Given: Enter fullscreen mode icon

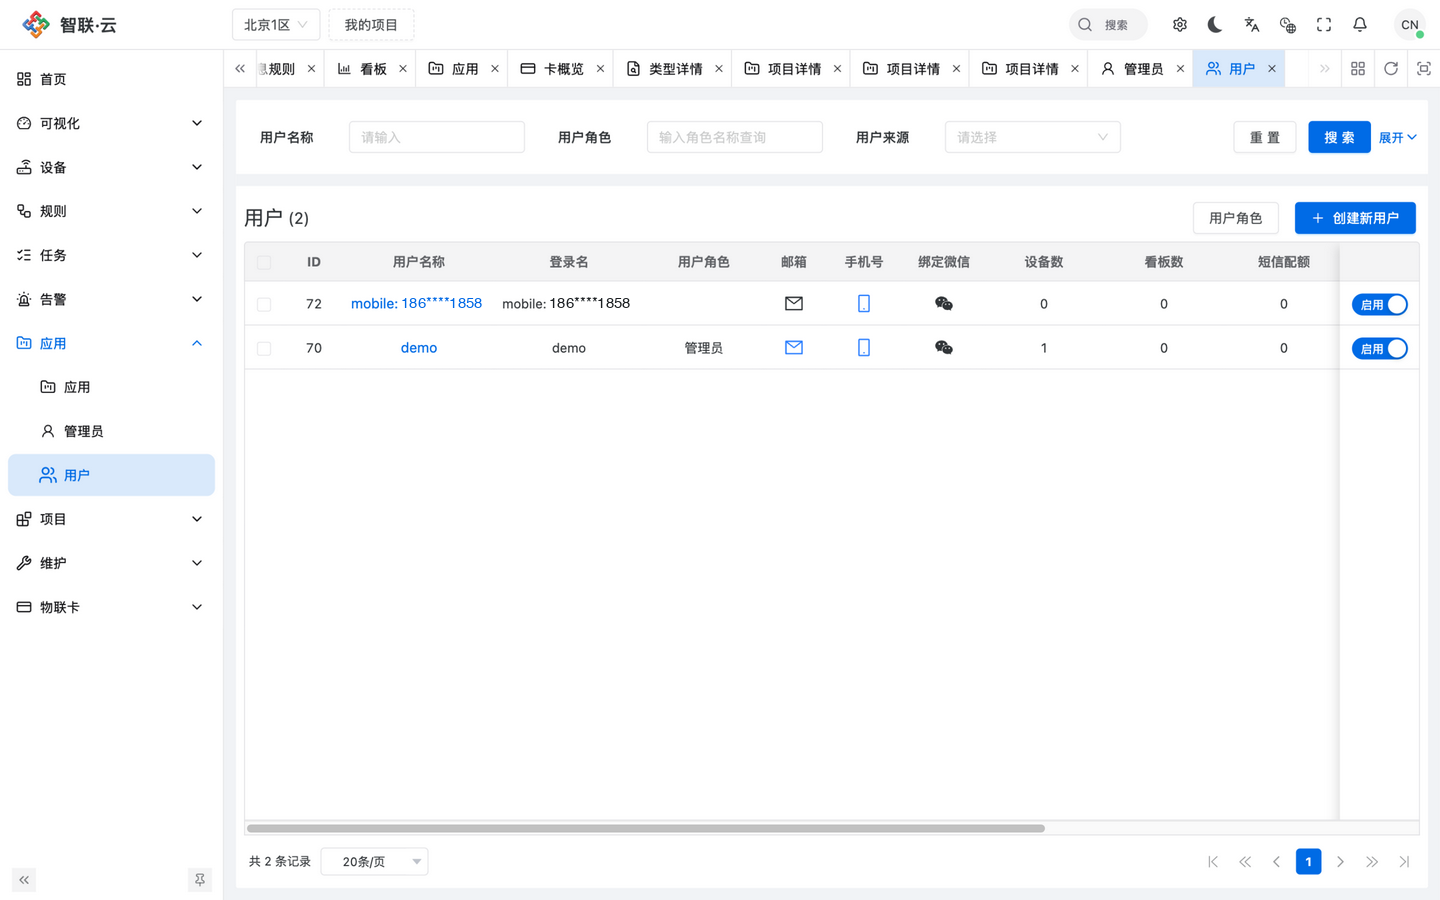Looking at the screenshot, I should (x=1324, y=25).
